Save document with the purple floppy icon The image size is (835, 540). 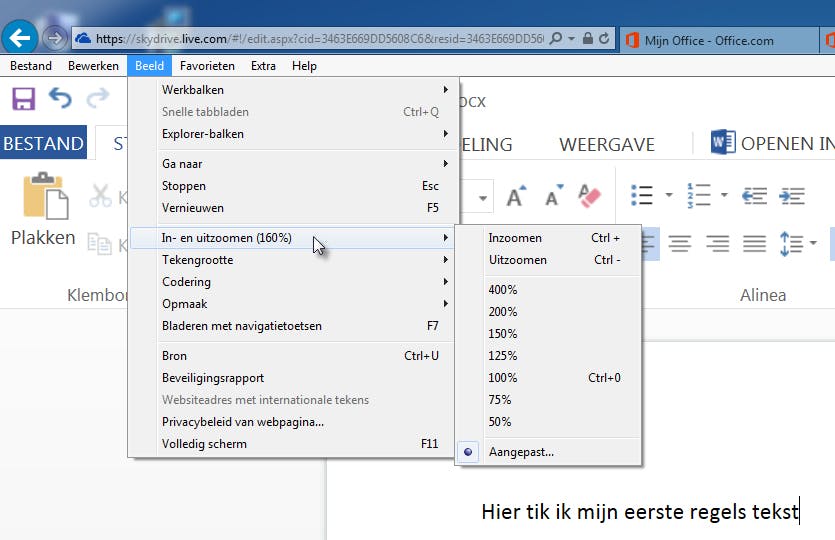tap(23, 99)
